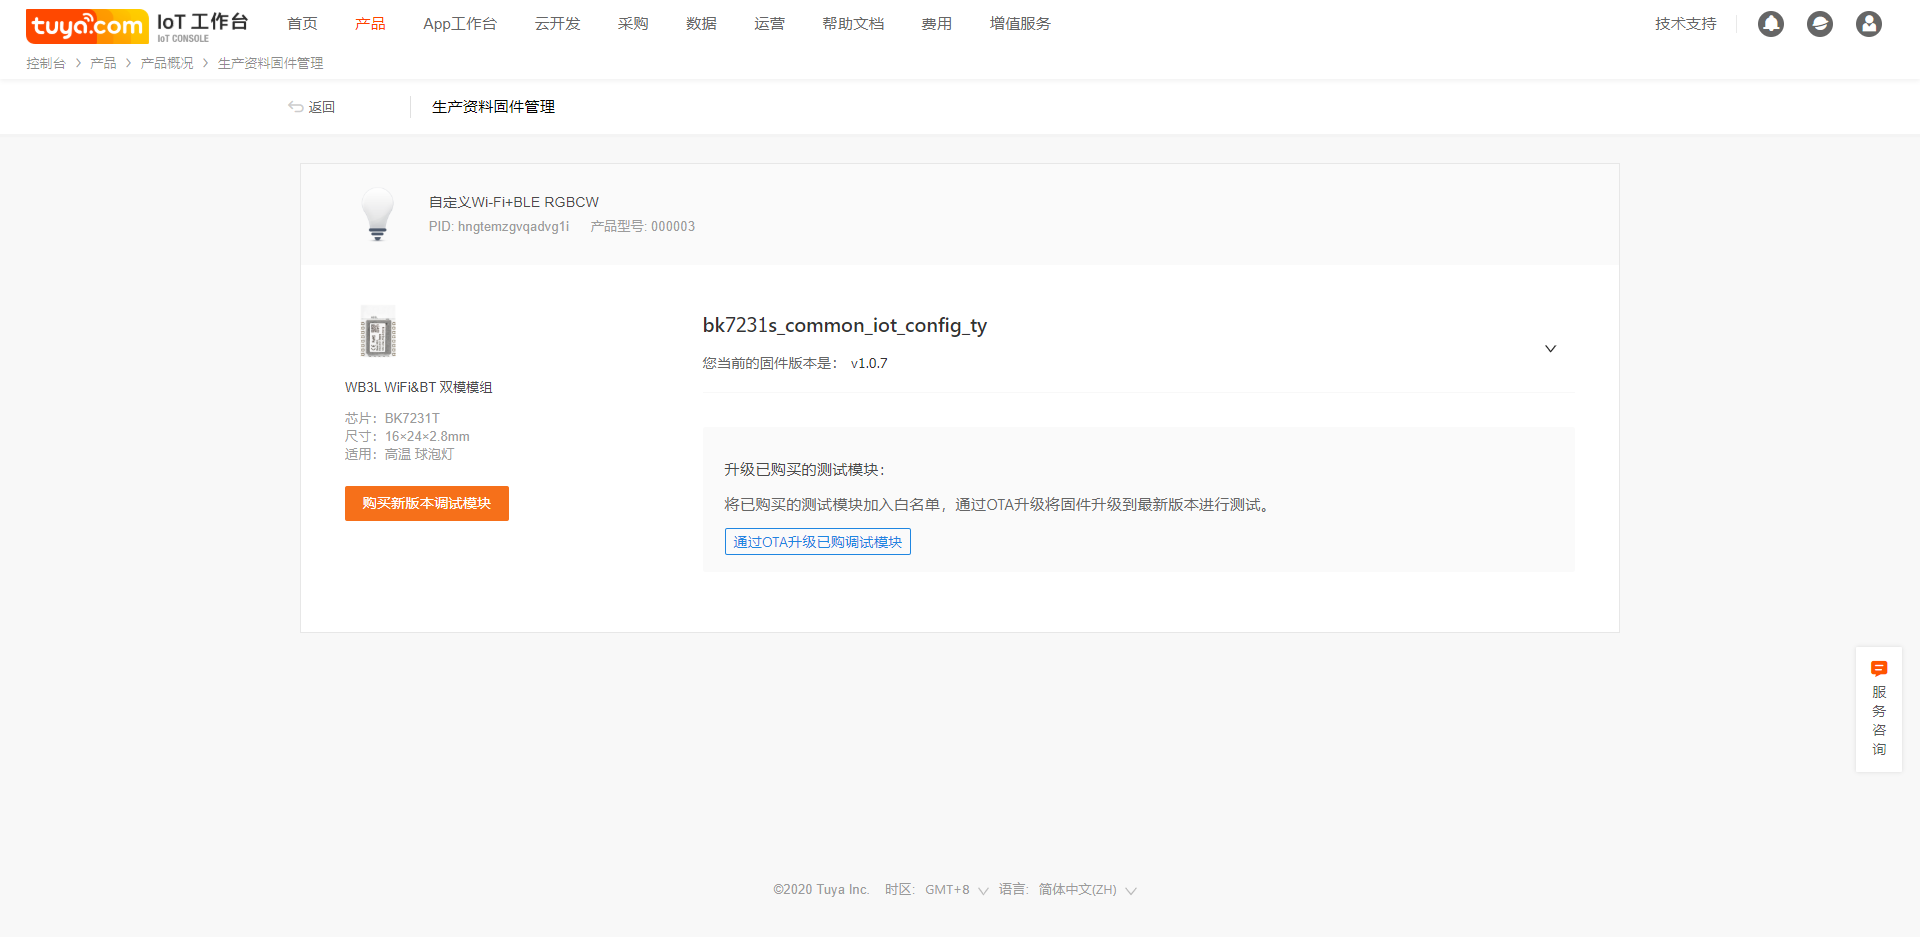Click the 自定义Wi-Fi+BLE RGBCW product name

click(514, 202)
